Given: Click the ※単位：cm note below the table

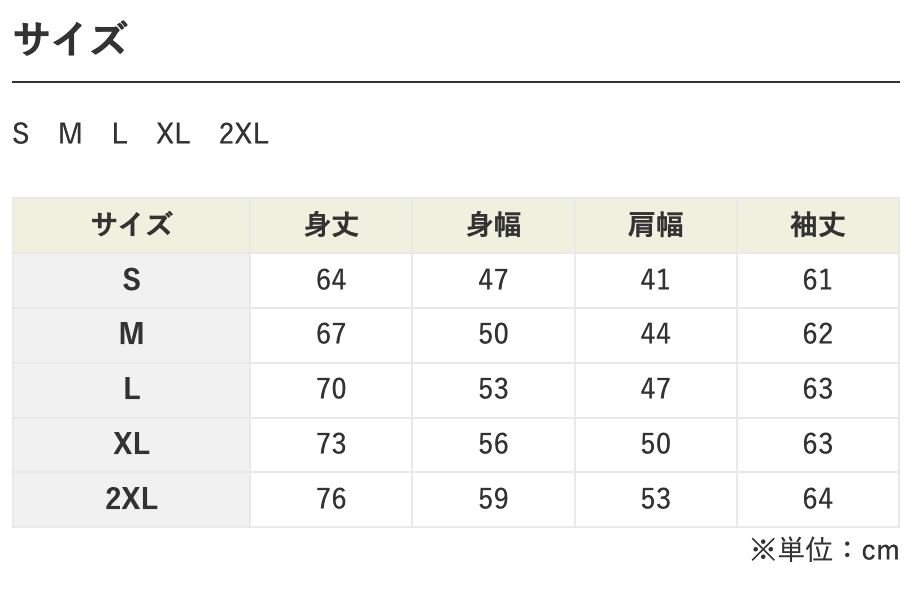Looking at the screenshot, I should (825, 550).
